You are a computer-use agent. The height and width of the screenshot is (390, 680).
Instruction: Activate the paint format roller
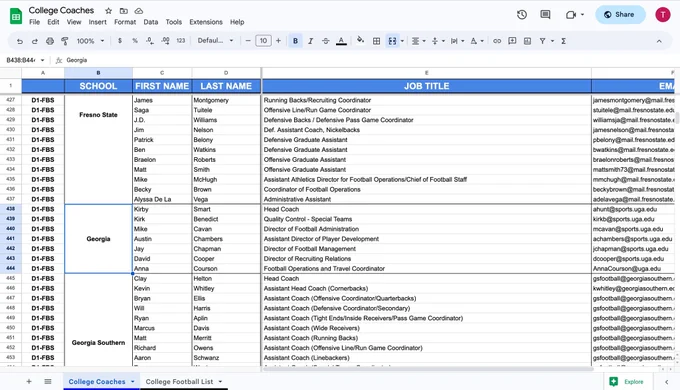(65, 41)
